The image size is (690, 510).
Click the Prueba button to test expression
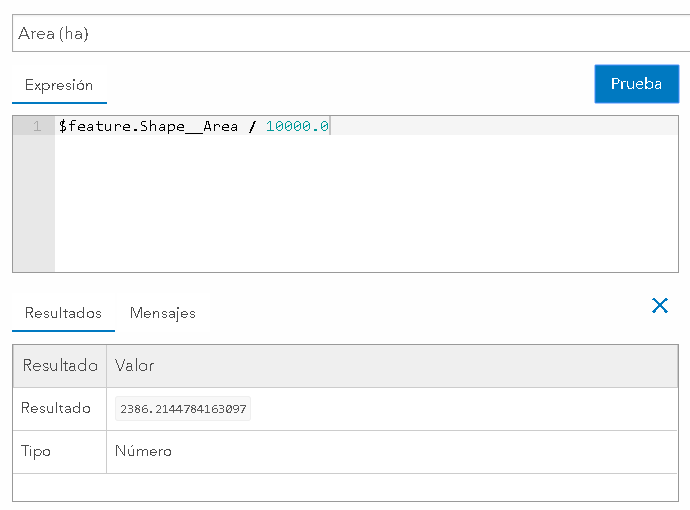pos(636,84)
